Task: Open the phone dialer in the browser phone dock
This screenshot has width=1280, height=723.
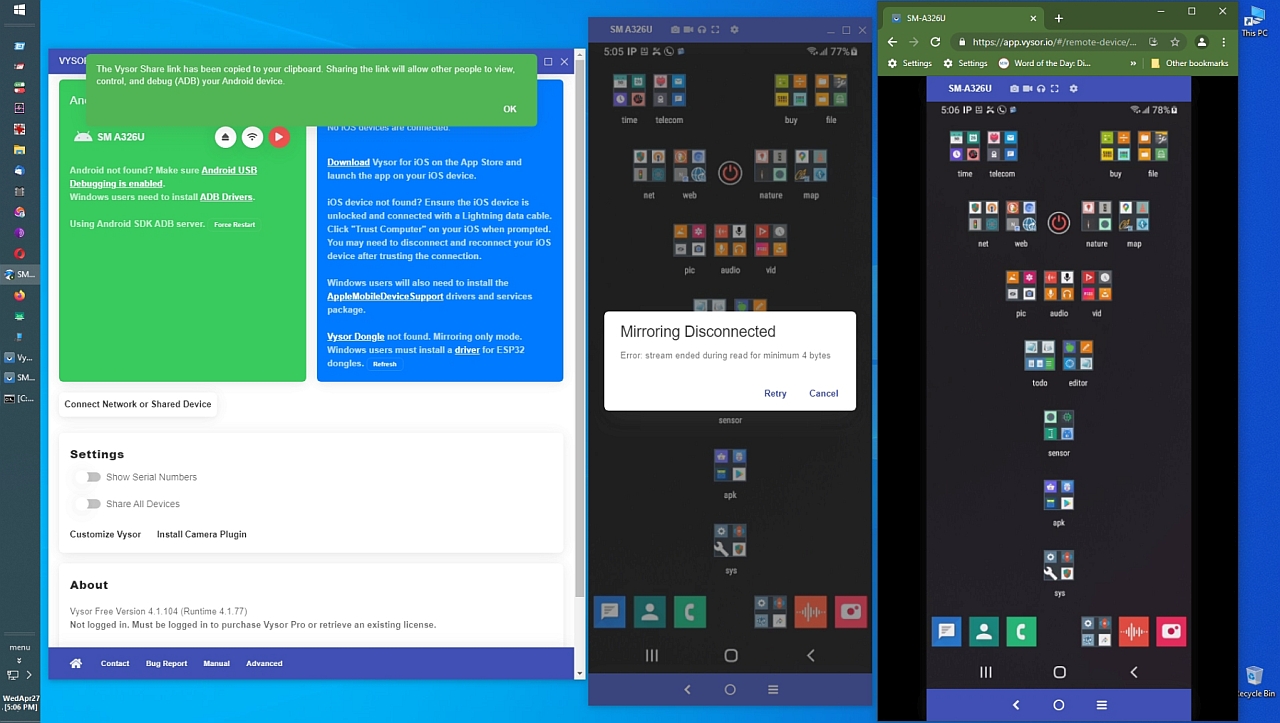Action: click(x=1021, y=631)
